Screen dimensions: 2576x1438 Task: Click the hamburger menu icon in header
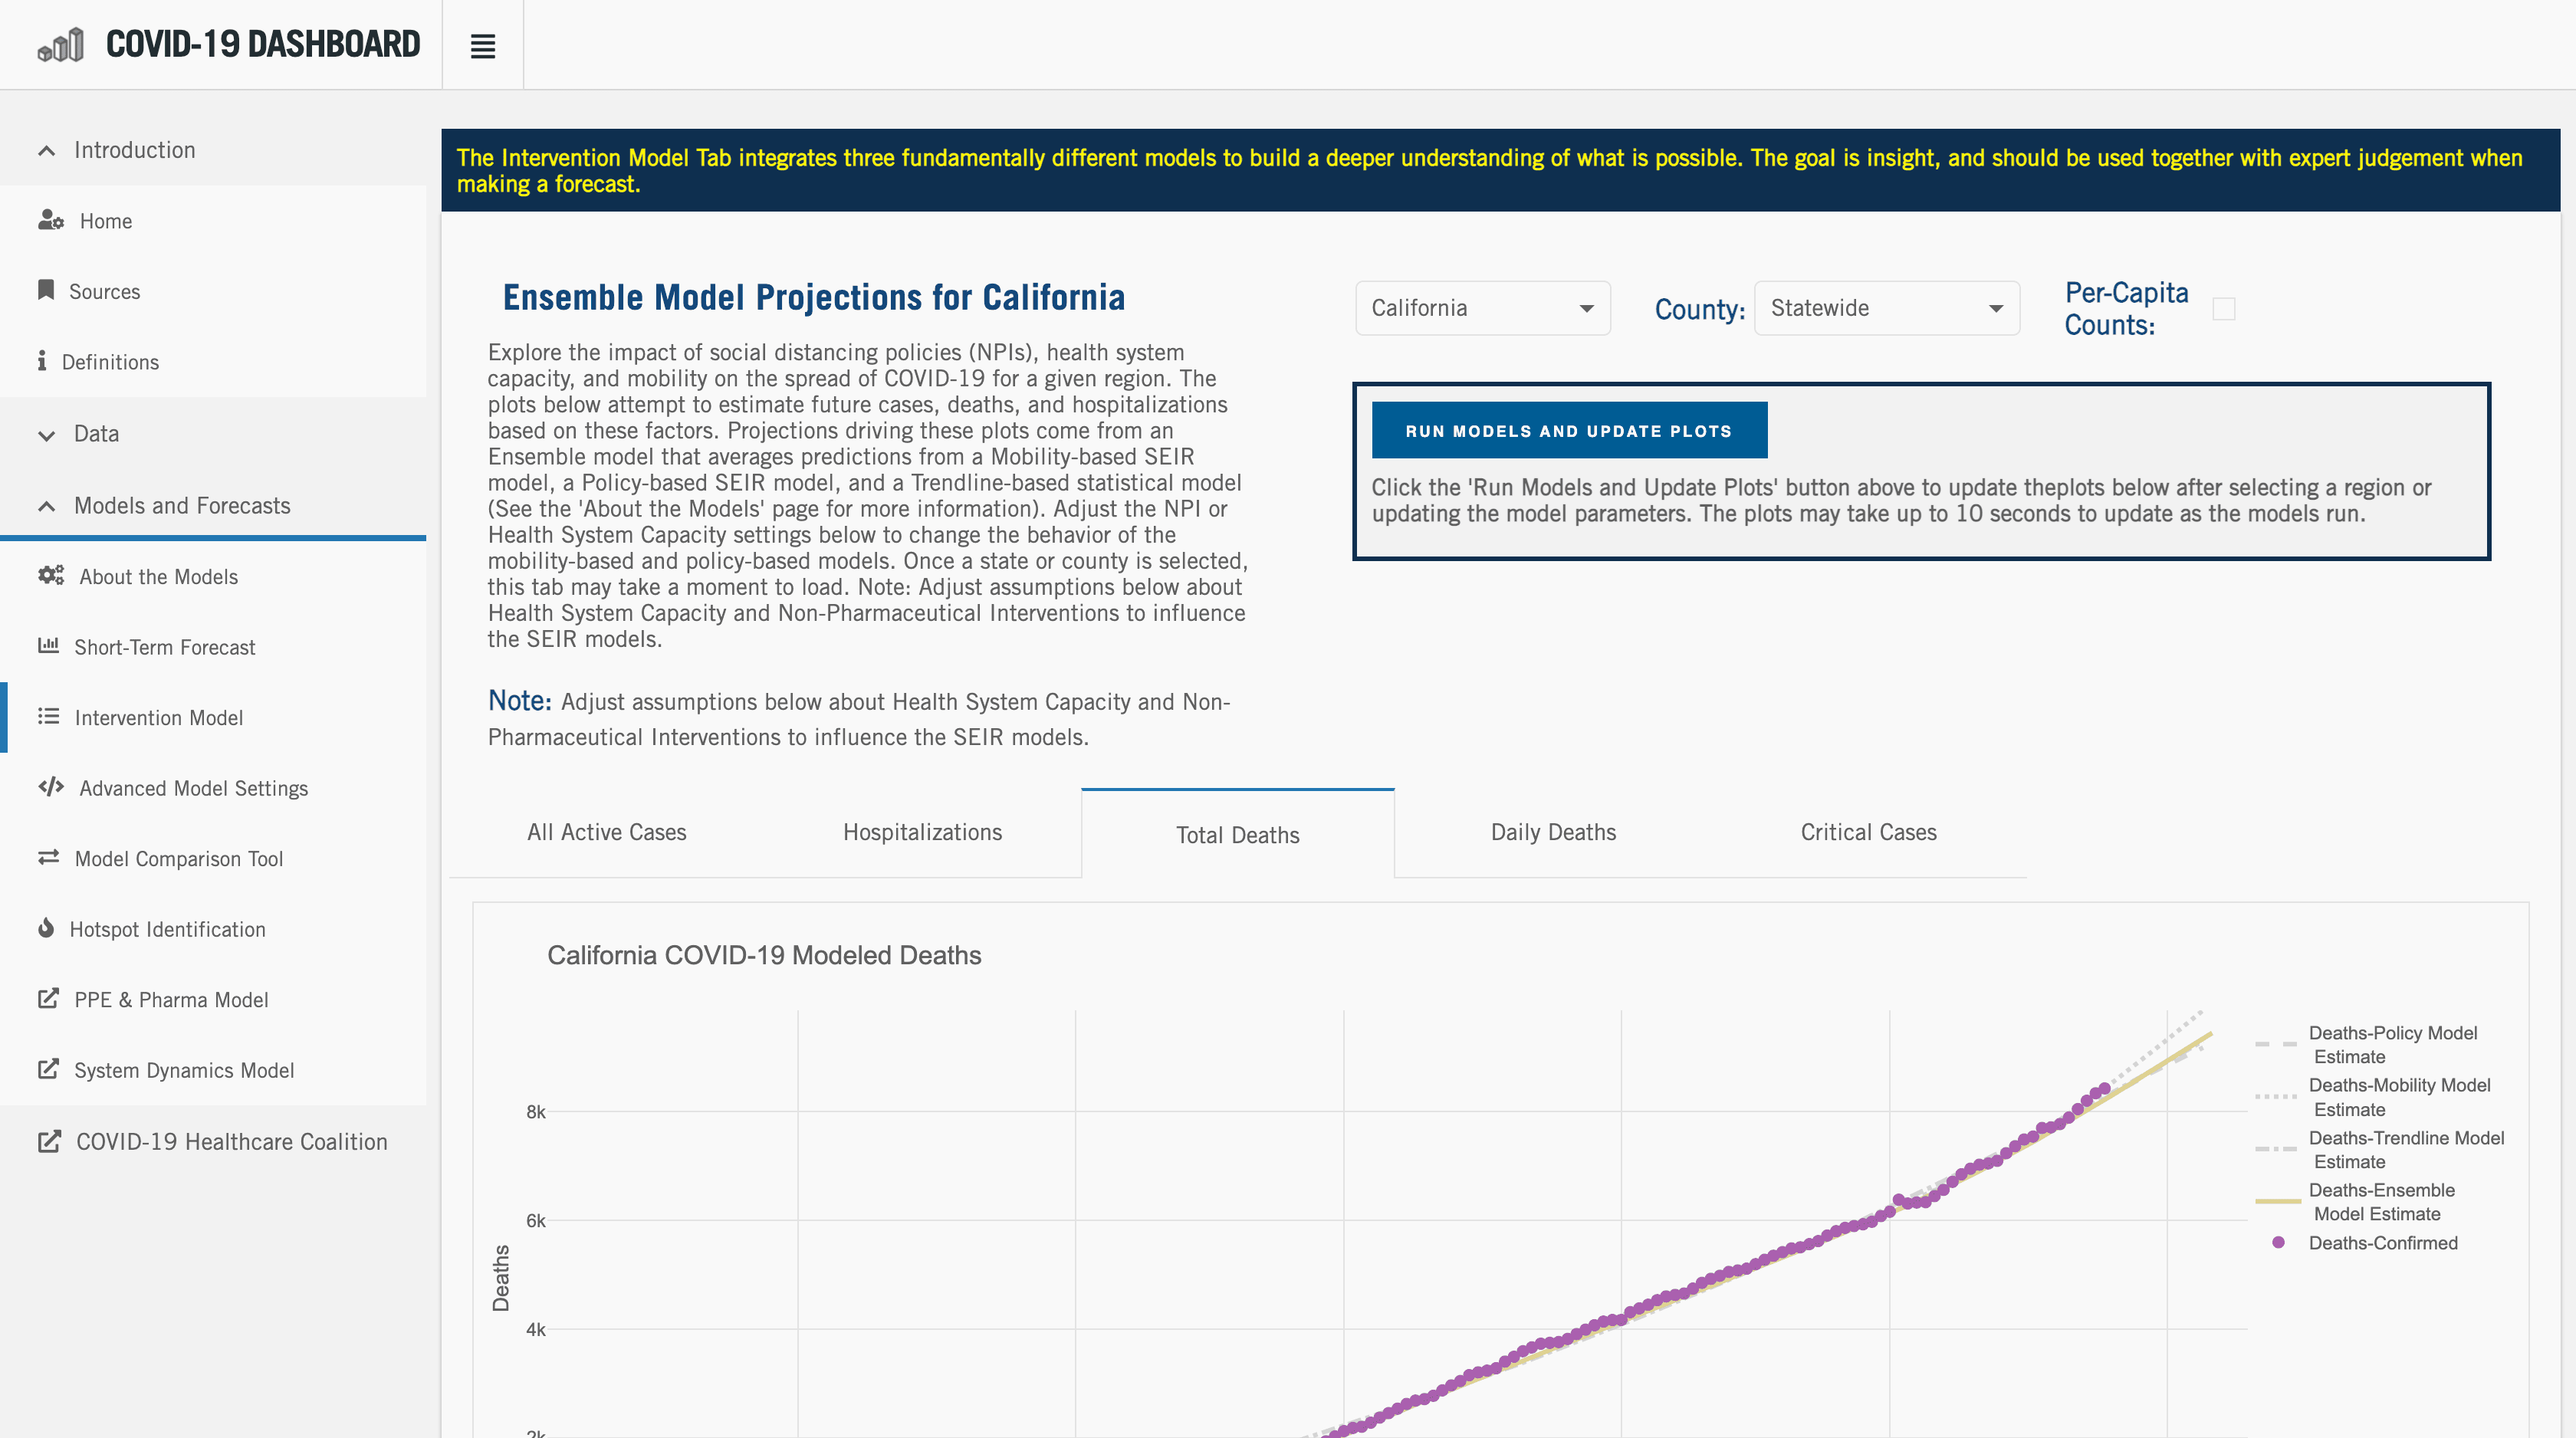tap(482, 46)
